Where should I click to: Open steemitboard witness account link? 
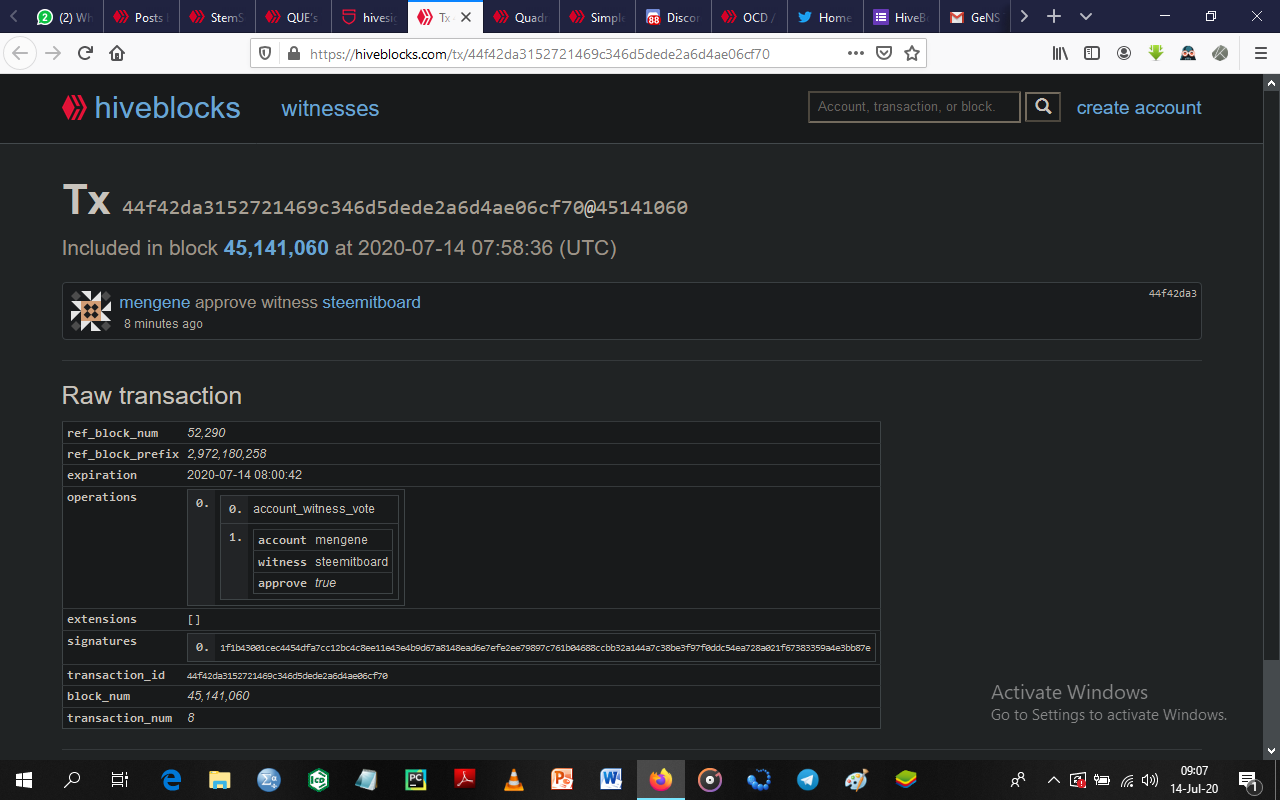tap(371, 302)
